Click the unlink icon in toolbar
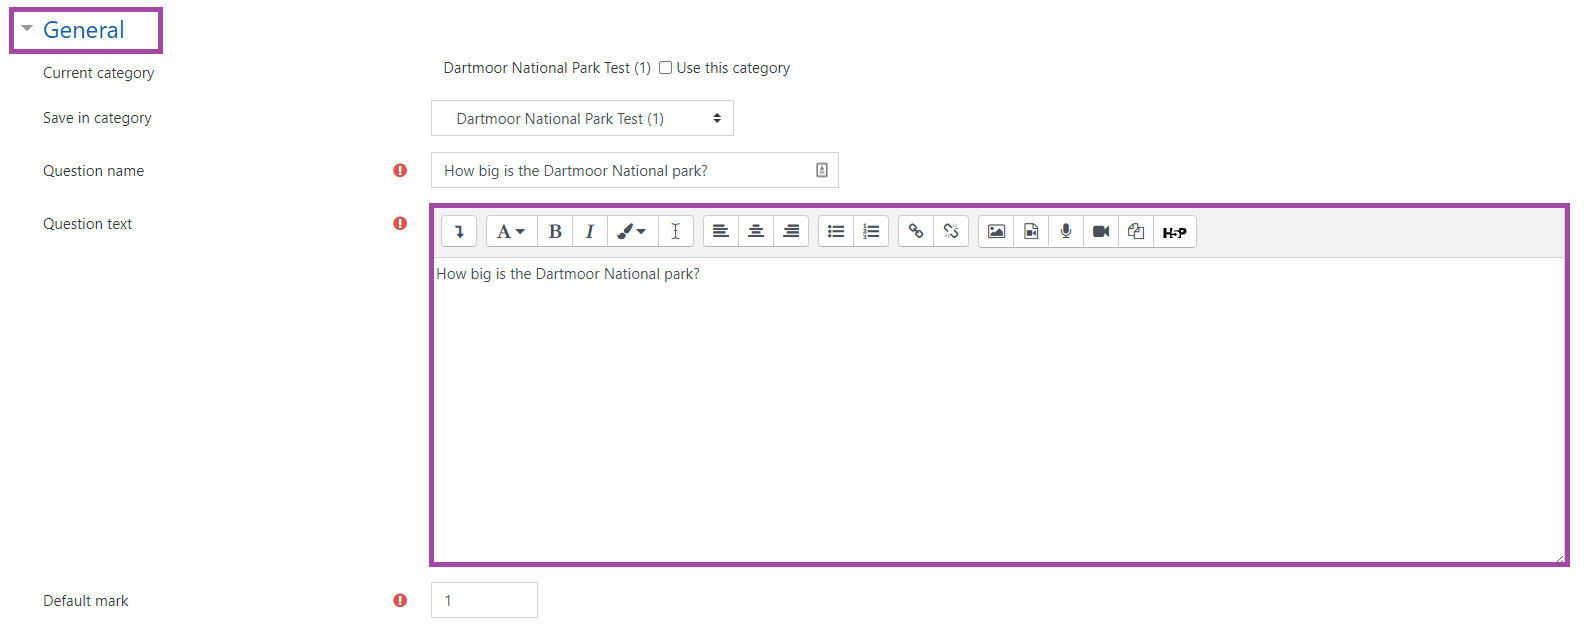1584x636 pixels. point(950,232)
